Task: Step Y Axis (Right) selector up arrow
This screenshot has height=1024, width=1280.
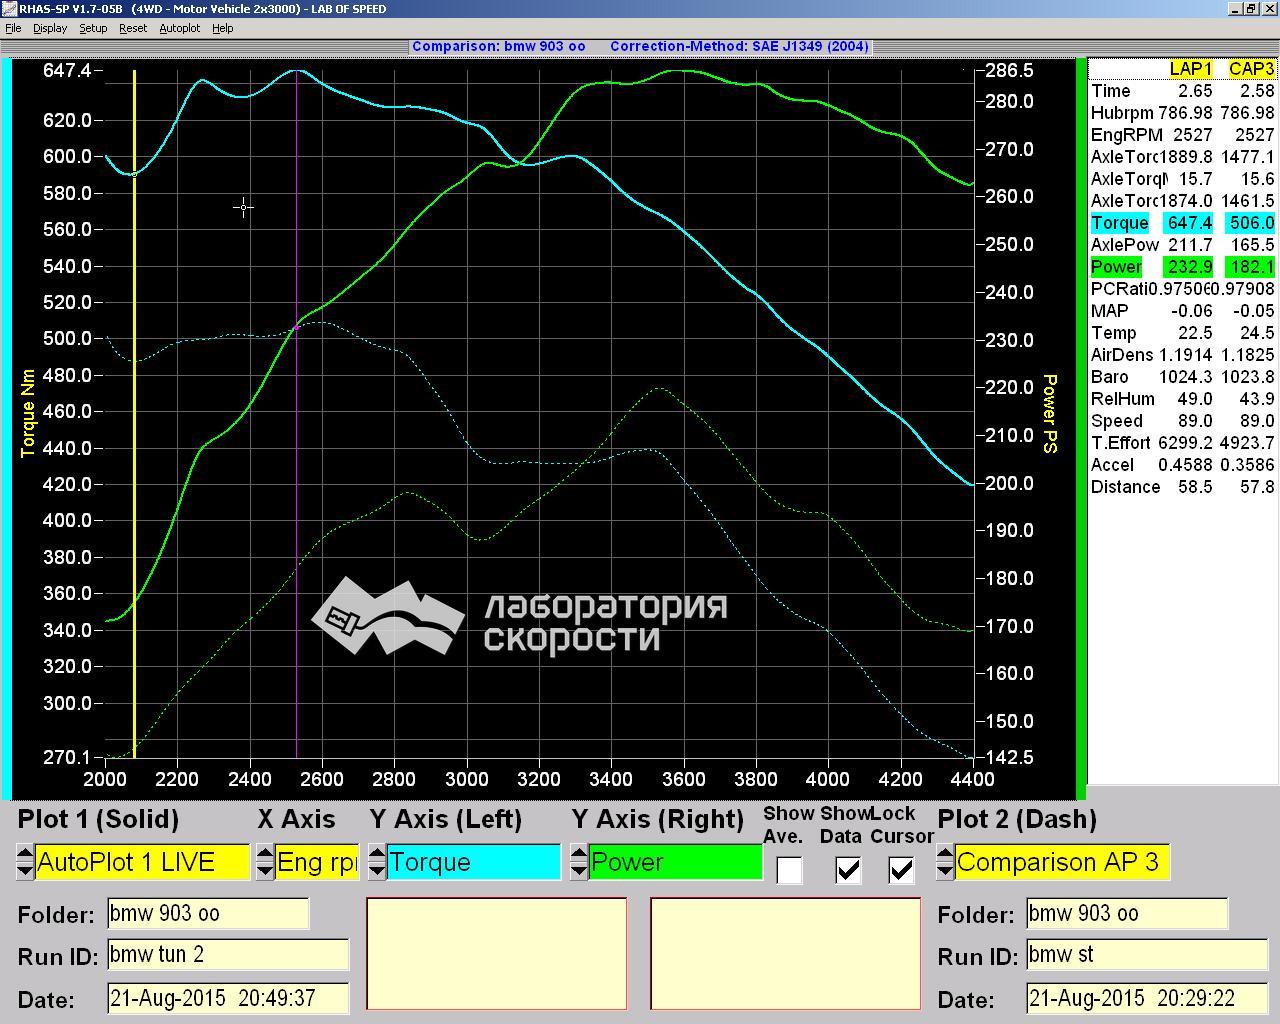Action: (579, 853)
